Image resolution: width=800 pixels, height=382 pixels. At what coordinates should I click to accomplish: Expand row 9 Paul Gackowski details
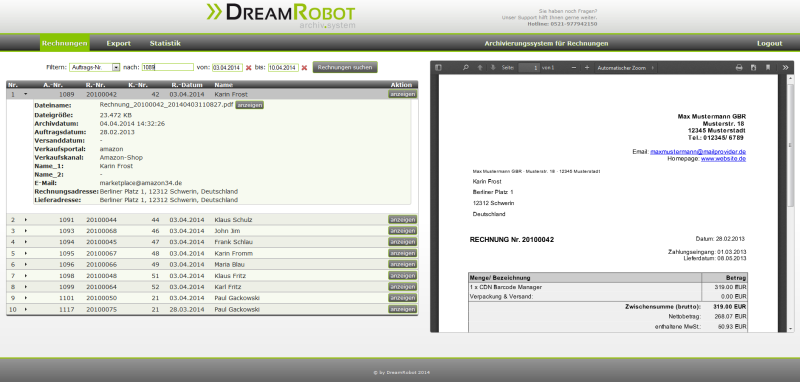[25, 298]
